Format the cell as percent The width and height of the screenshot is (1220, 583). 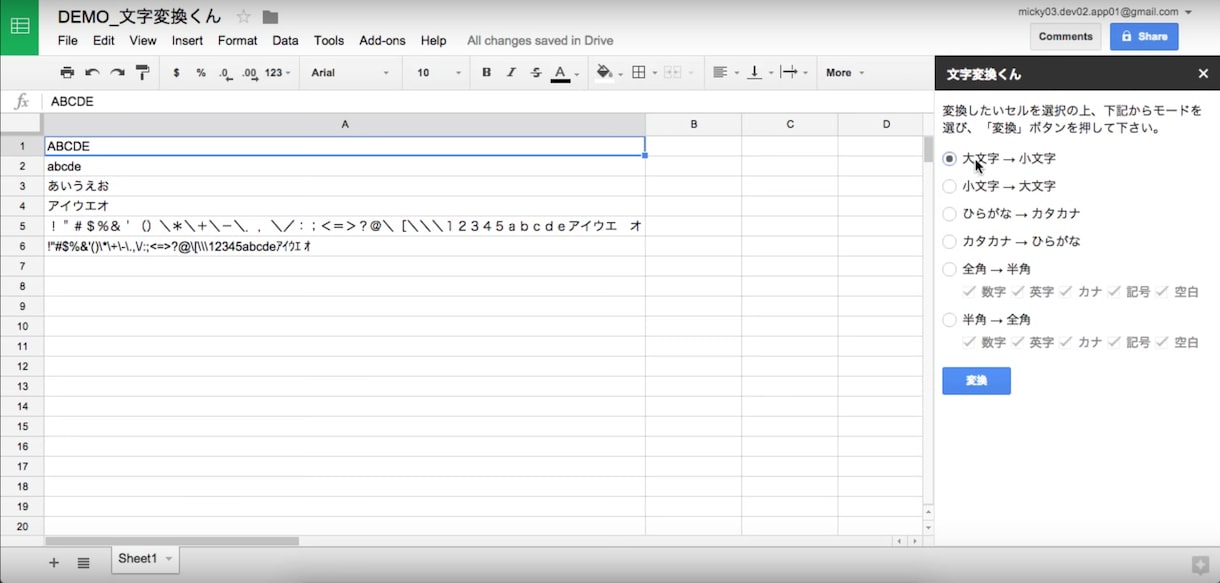pos(201,73)
